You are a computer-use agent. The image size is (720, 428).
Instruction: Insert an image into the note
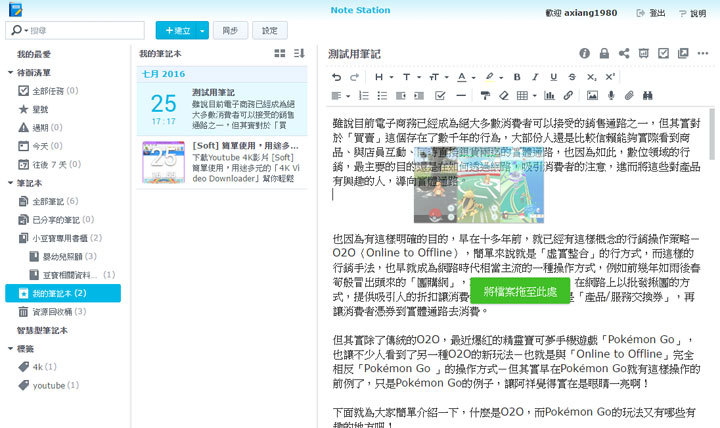tap(592, 96)
